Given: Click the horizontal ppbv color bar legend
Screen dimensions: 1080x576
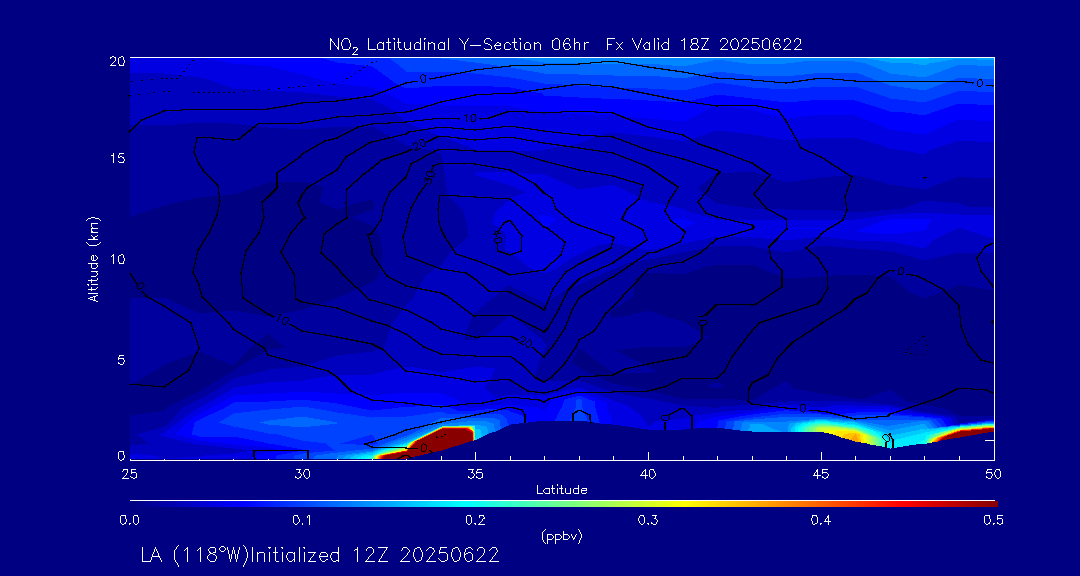Looking at the screenshot, I should click(563, 504).
